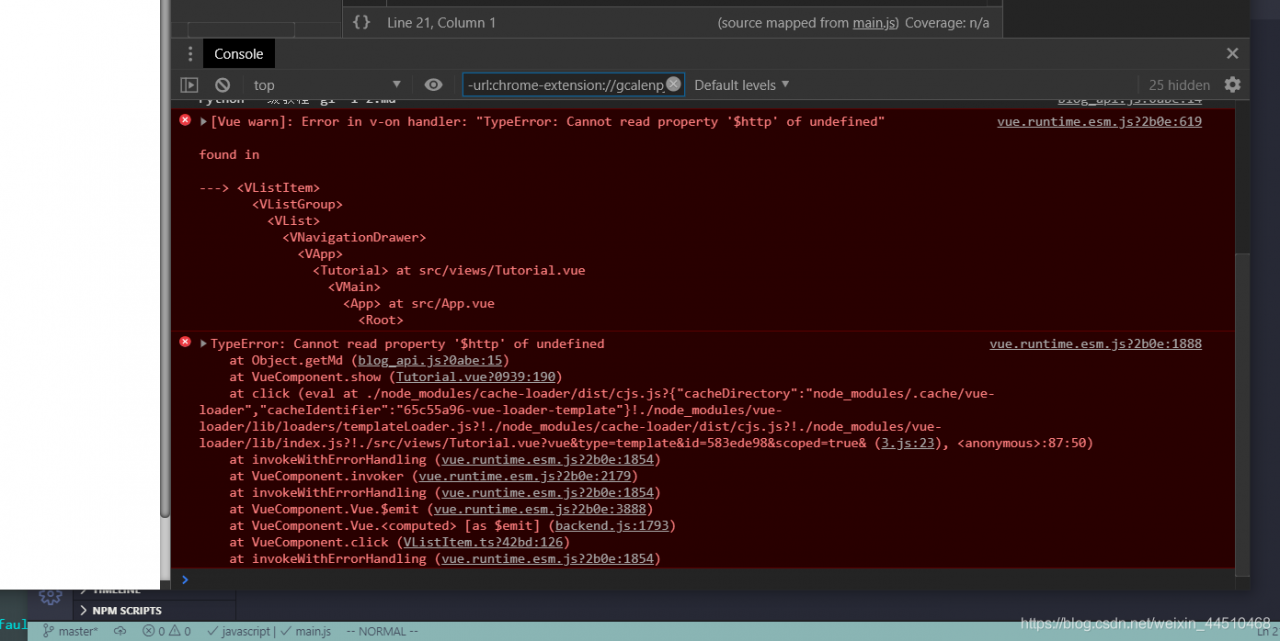Viewport: 1280px width, 641px height.
Task: Select the Console drawer tab
Action: [x=238, y=54]
